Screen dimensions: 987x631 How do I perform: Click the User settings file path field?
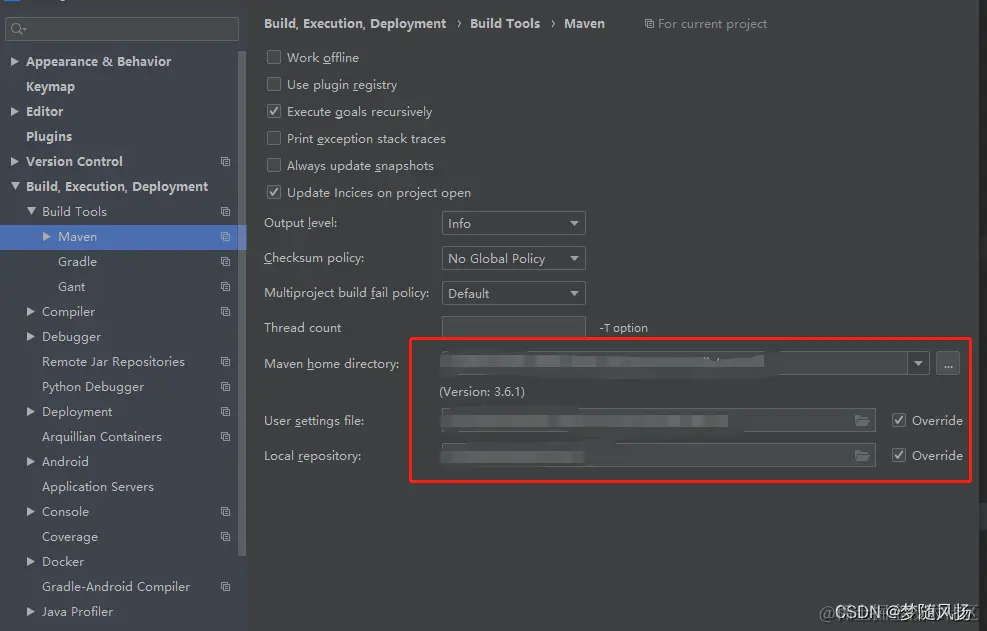coord(658,421)
